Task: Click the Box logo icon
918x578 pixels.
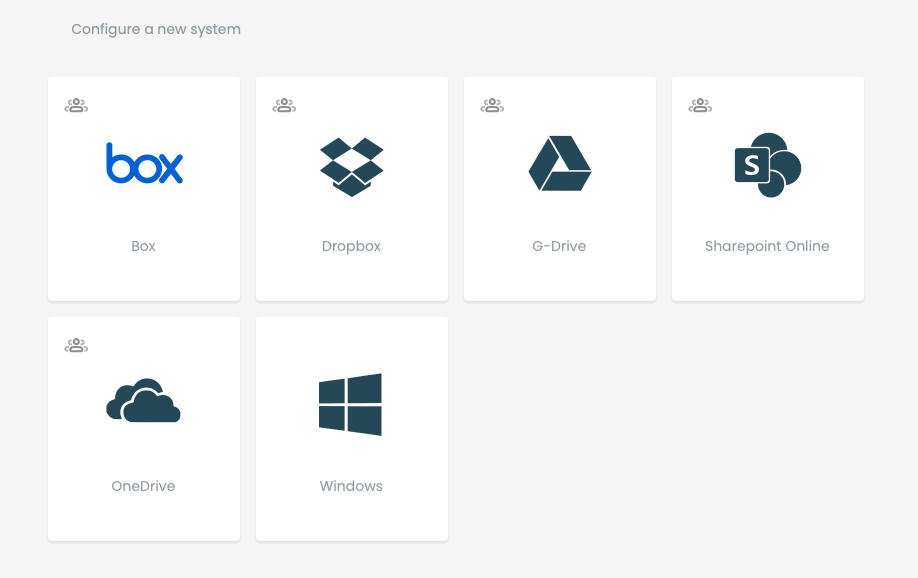Action: click(144, 163)
